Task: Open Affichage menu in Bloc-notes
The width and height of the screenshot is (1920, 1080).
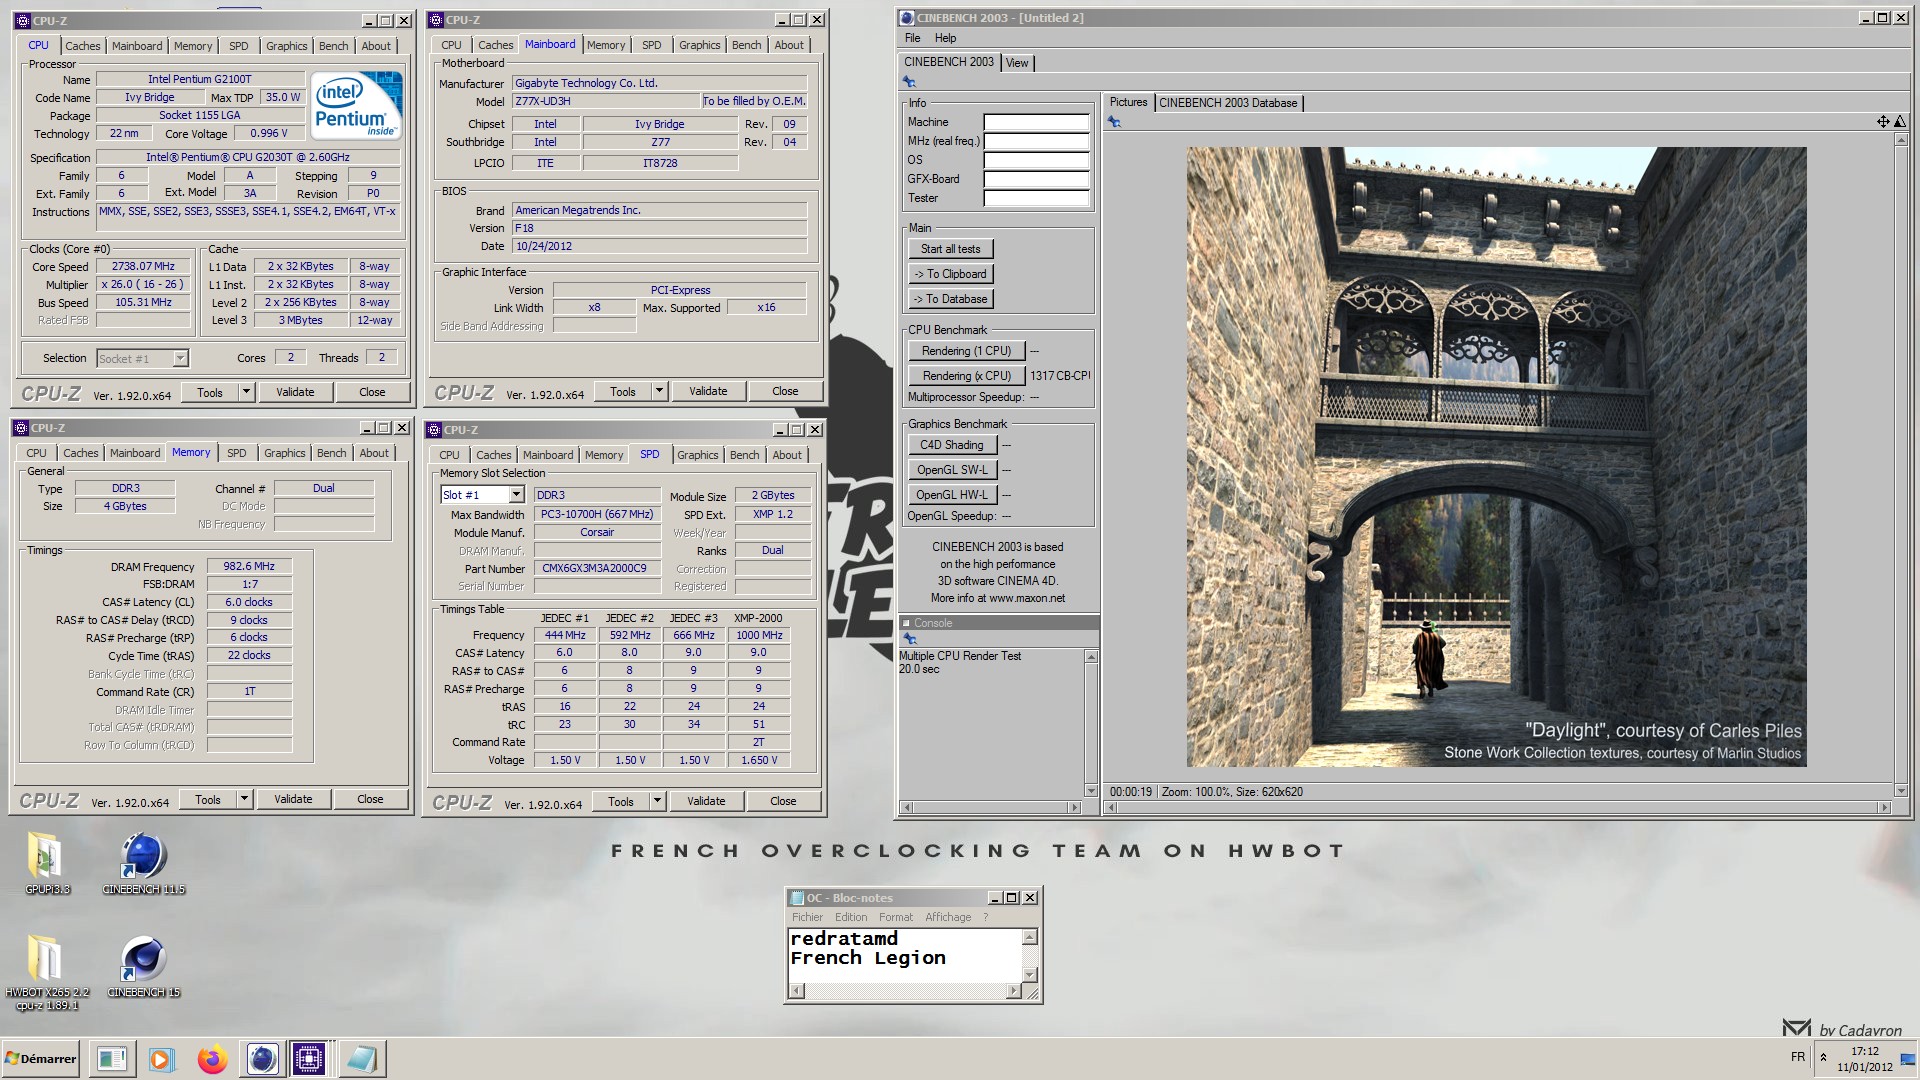Action: tap(948, 917)
